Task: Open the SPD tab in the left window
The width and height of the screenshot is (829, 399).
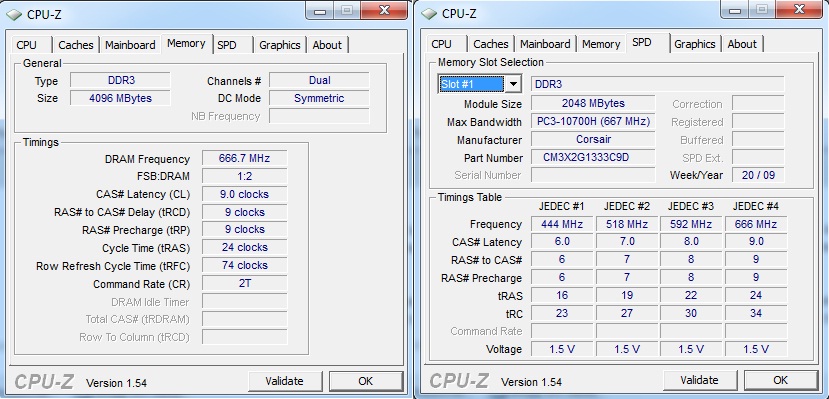Action: point(227,45)
